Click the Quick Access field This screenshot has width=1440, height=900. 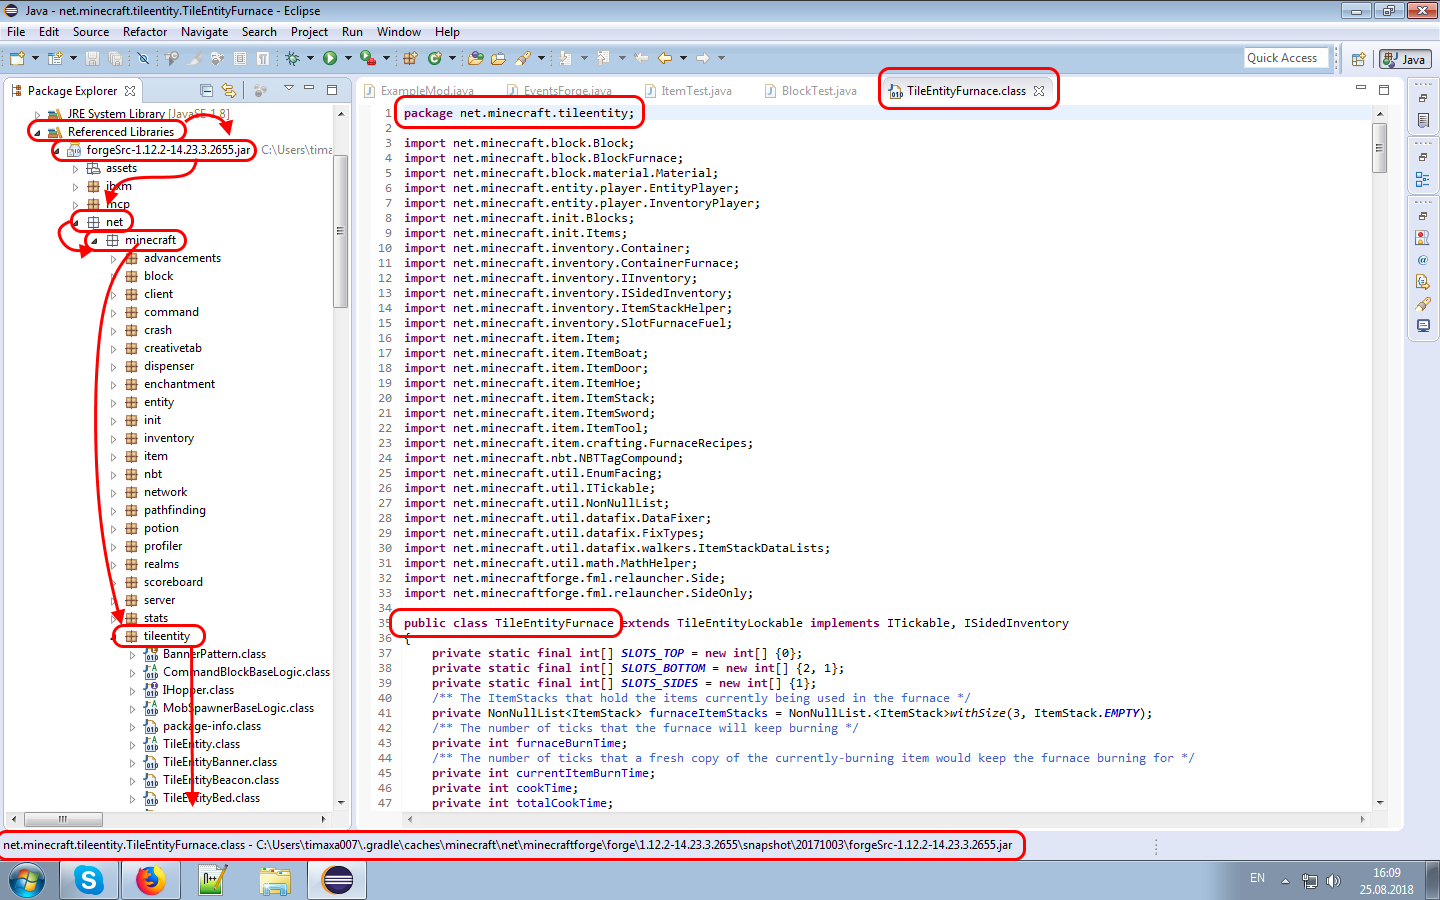tap(1287, 58)
